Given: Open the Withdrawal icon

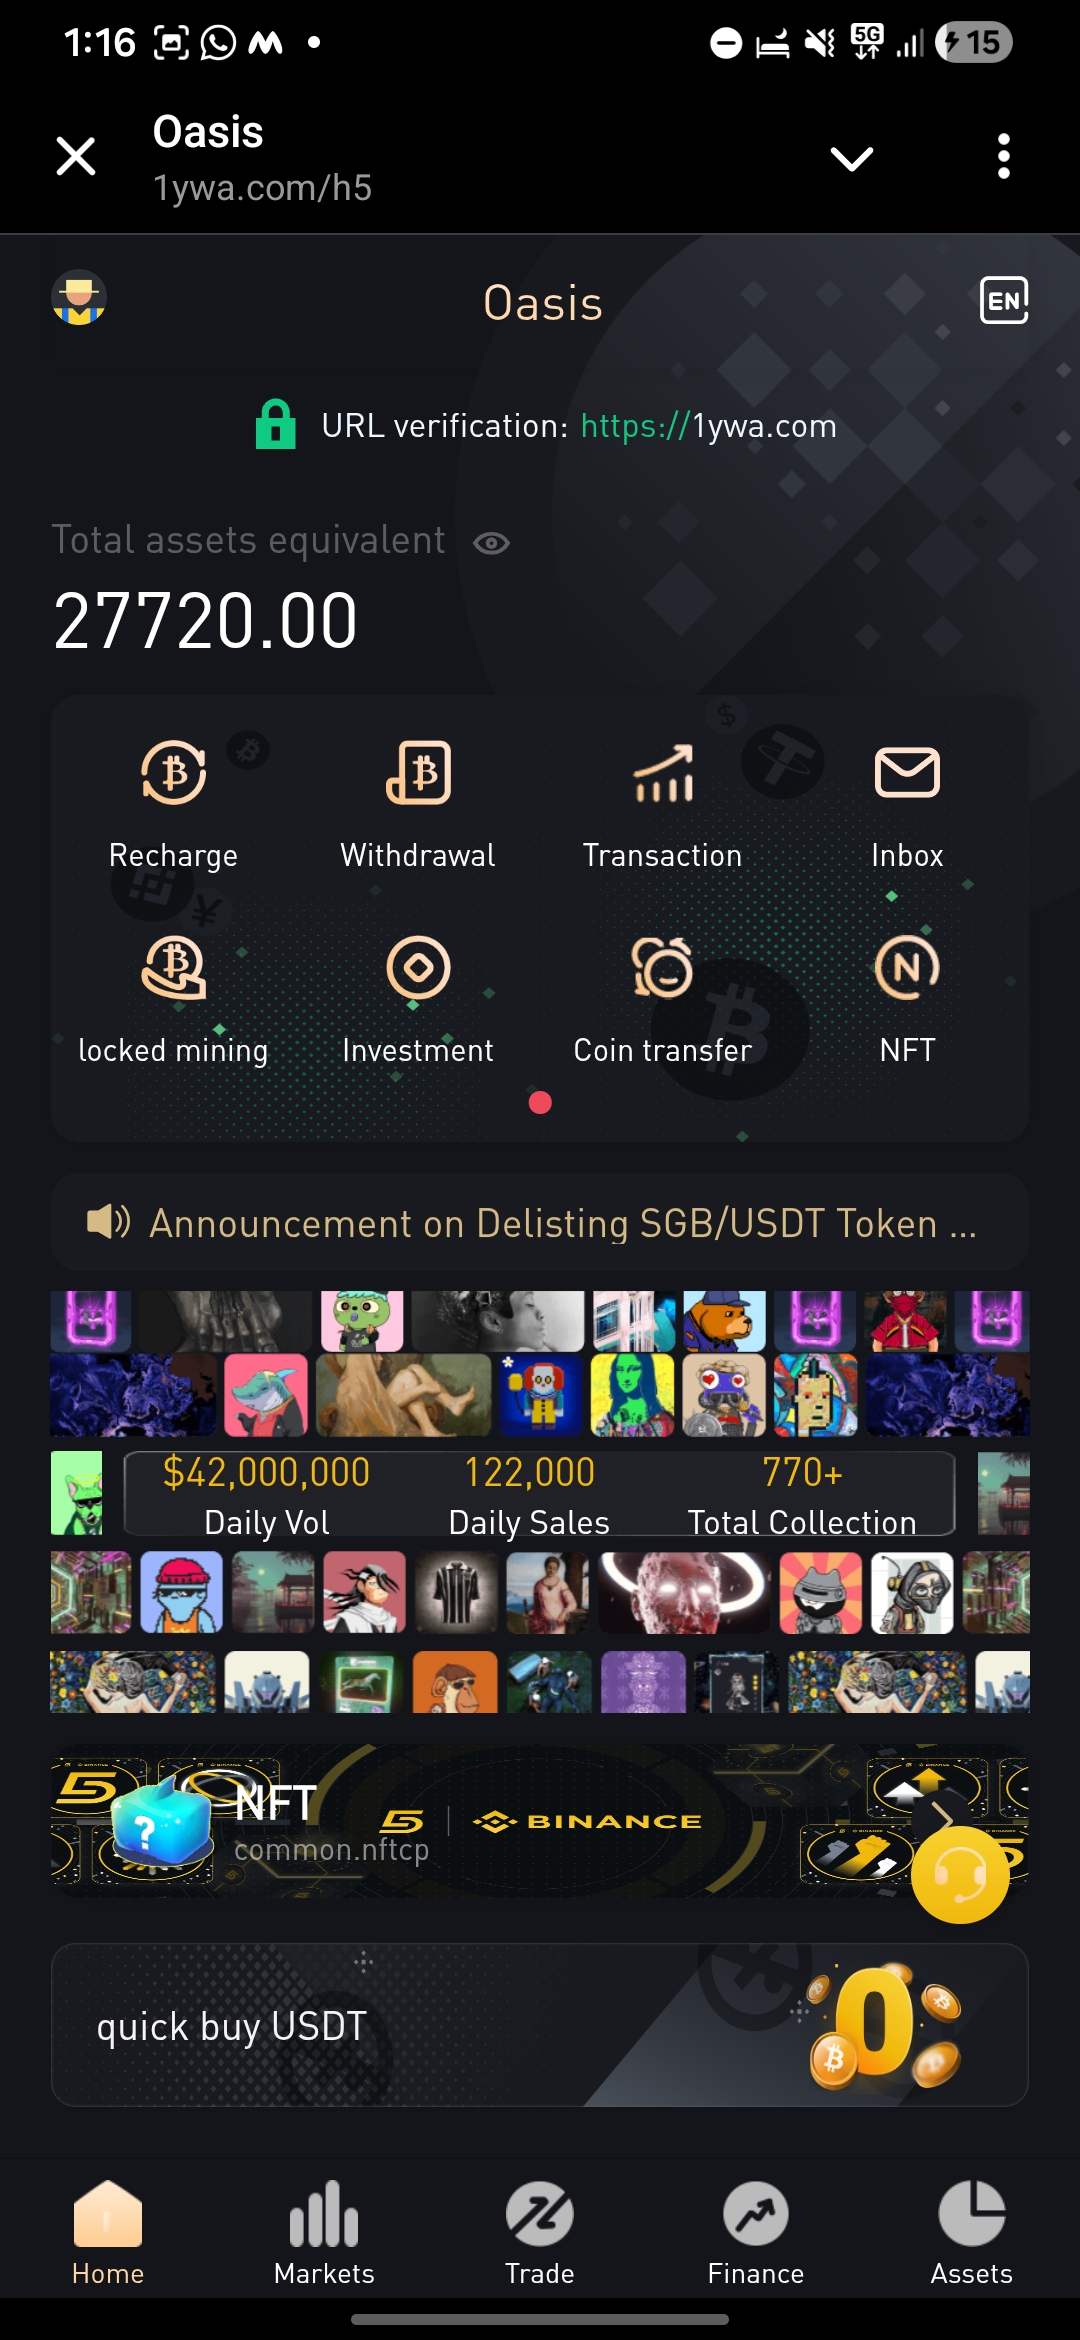Looking at the screenshot, I should (418, 773).
